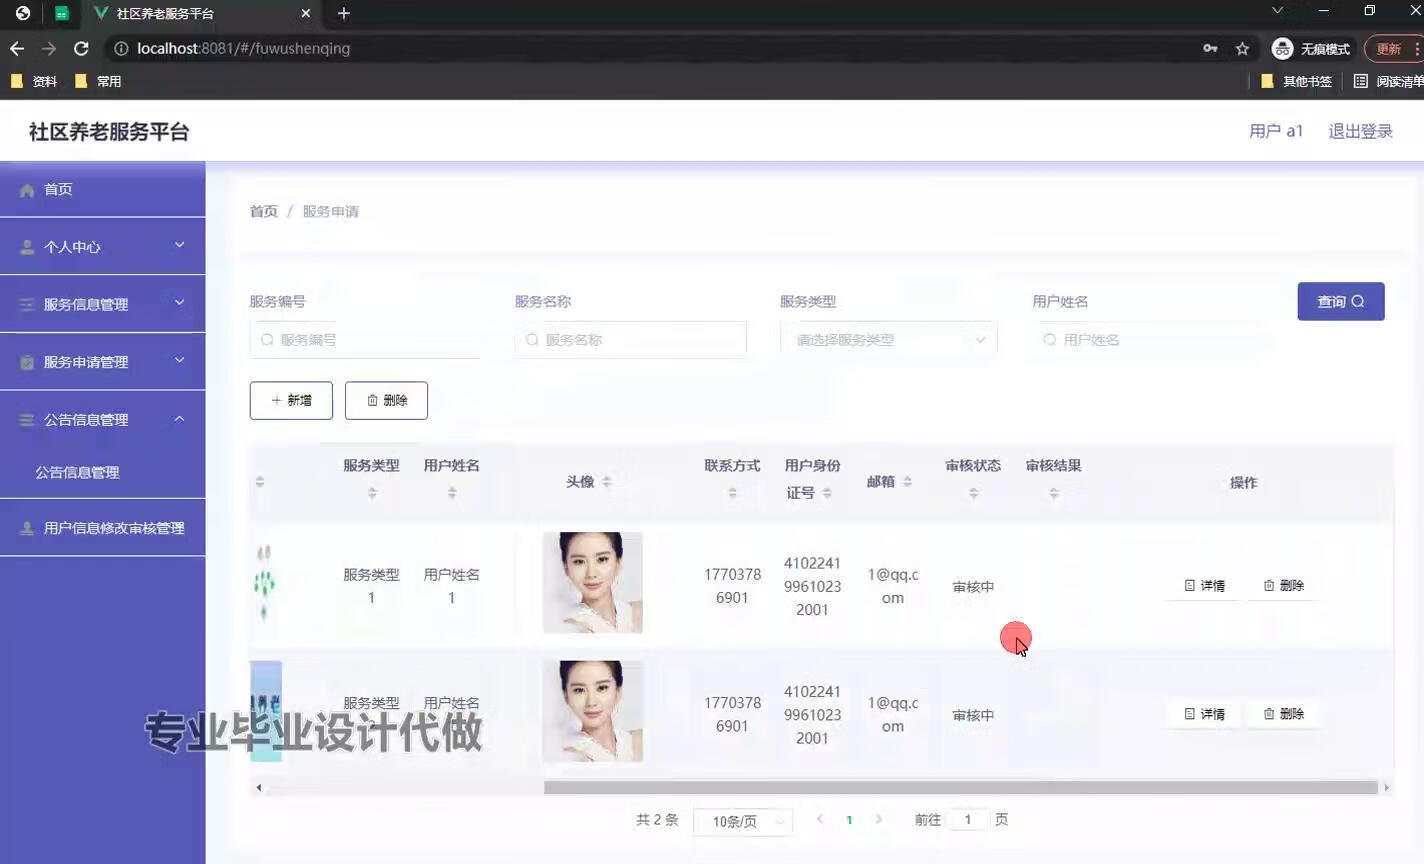This screenshot has height=864, width=1424.
Task: Expand 服务申请管理 sidebar menu
Action: pyautogui.click(x=102, y=362)
